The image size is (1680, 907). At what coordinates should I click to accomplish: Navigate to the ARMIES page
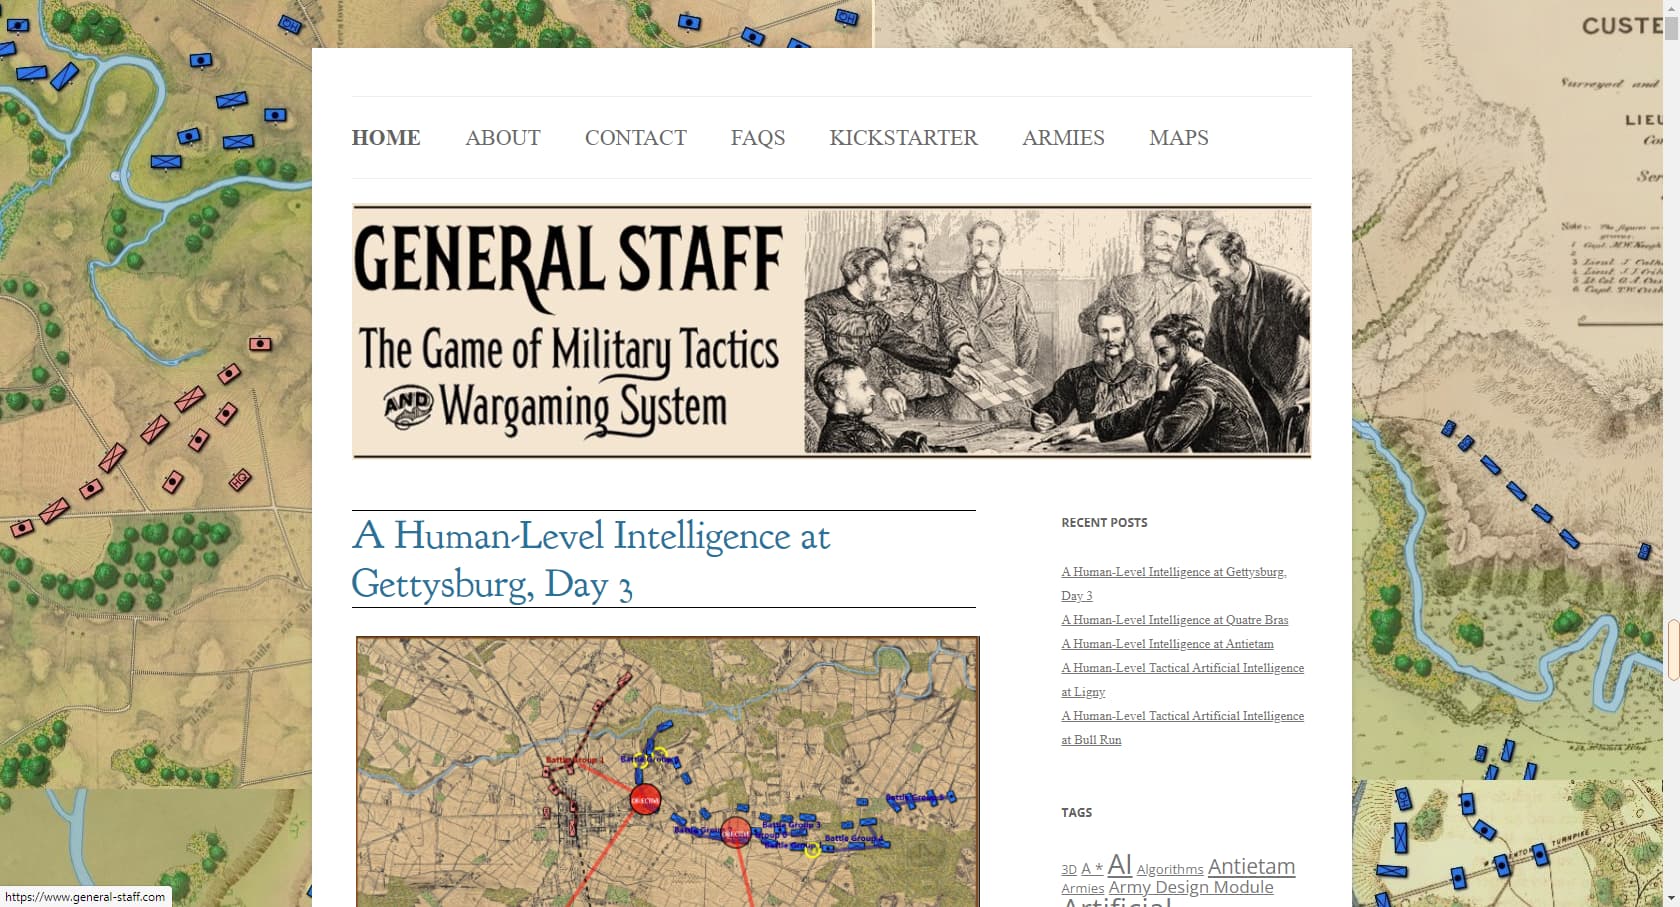click(1063, 138)
